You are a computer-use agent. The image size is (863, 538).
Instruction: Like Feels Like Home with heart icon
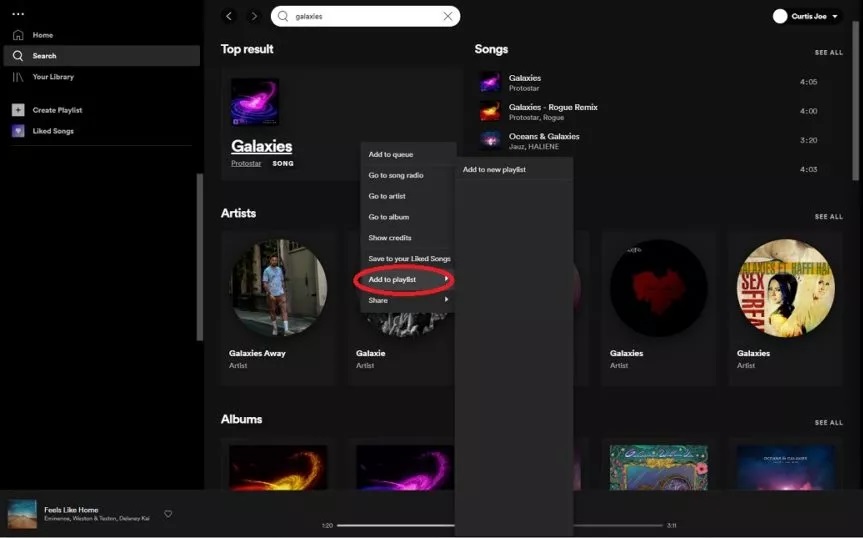168,514
